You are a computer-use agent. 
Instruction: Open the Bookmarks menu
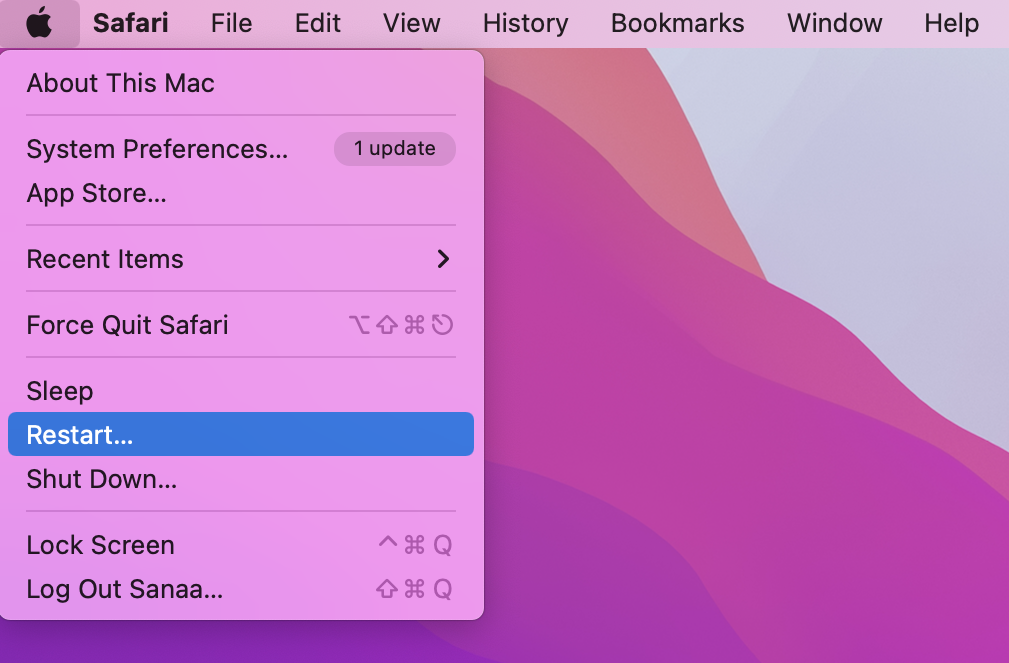tap(677, 23)
